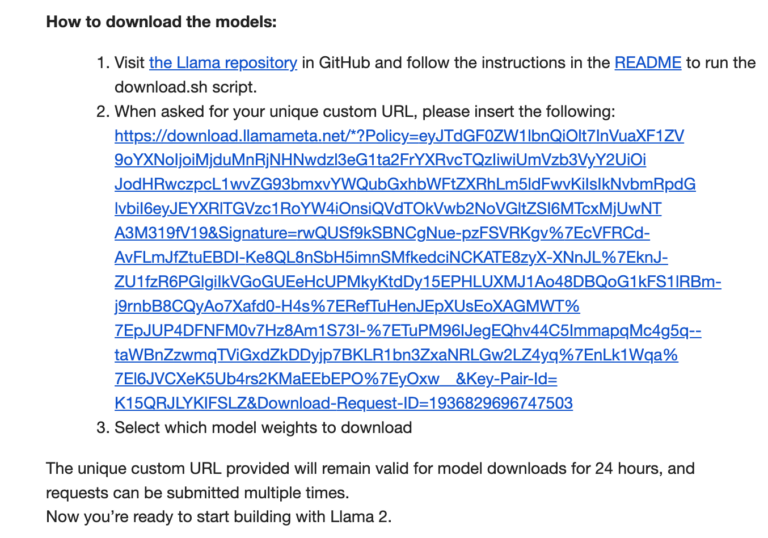Screen dimensions: 768x538
Task: Click the "How to download the models:" heading
Action: [x=161, y=21]
